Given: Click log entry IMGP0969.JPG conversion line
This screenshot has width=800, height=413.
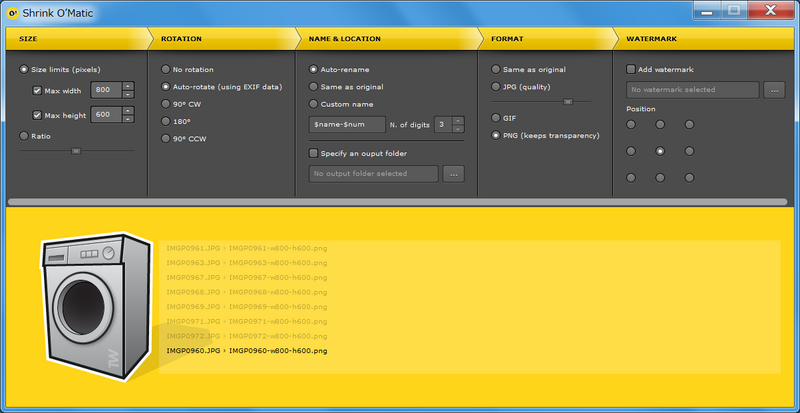Looking at the screenshot, I should (x=247, y=307).
